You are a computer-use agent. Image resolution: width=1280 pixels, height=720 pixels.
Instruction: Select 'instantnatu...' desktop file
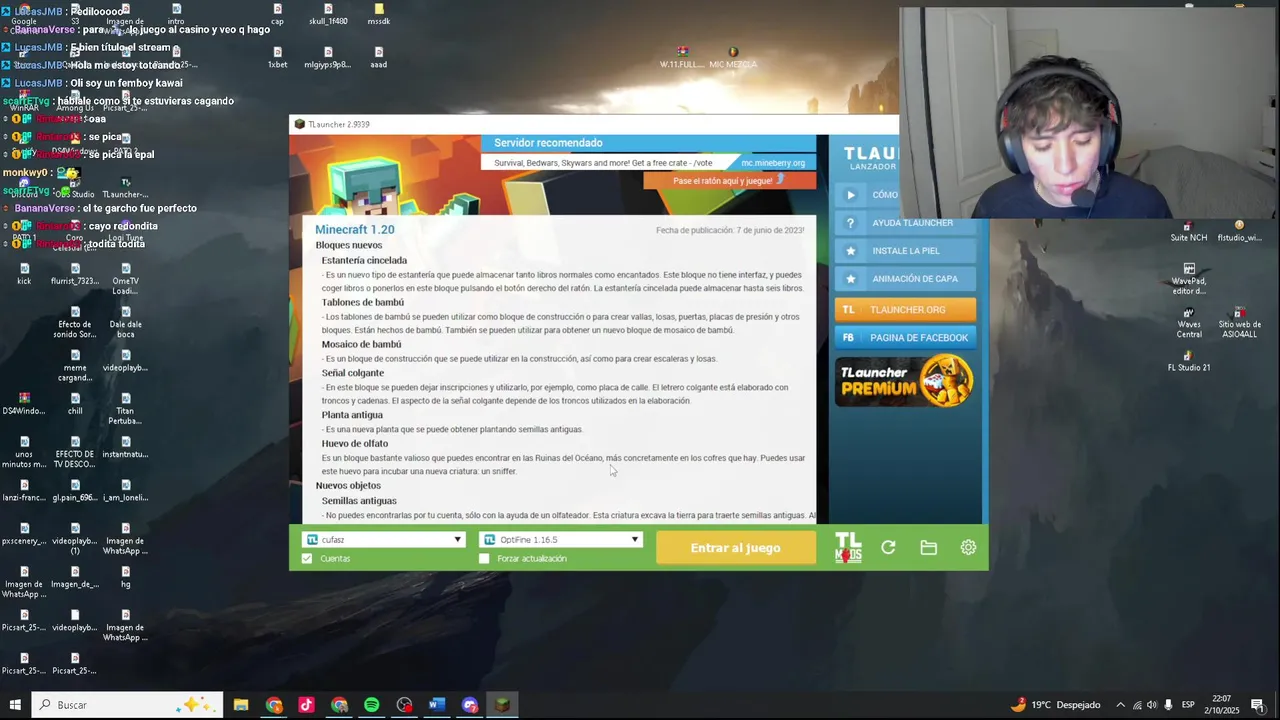coord(125,447)
